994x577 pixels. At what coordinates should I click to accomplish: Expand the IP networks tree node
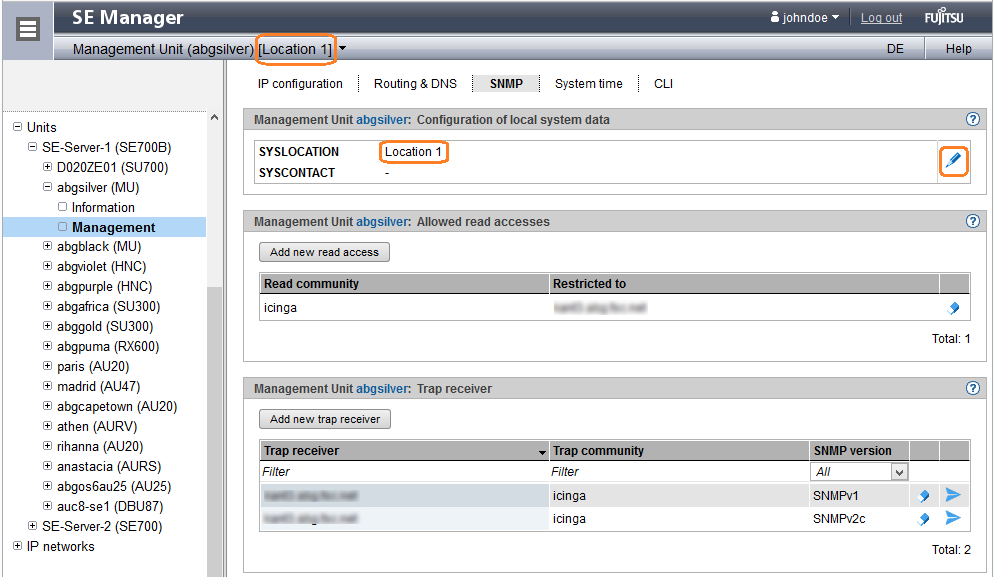(x=17, y=546)
